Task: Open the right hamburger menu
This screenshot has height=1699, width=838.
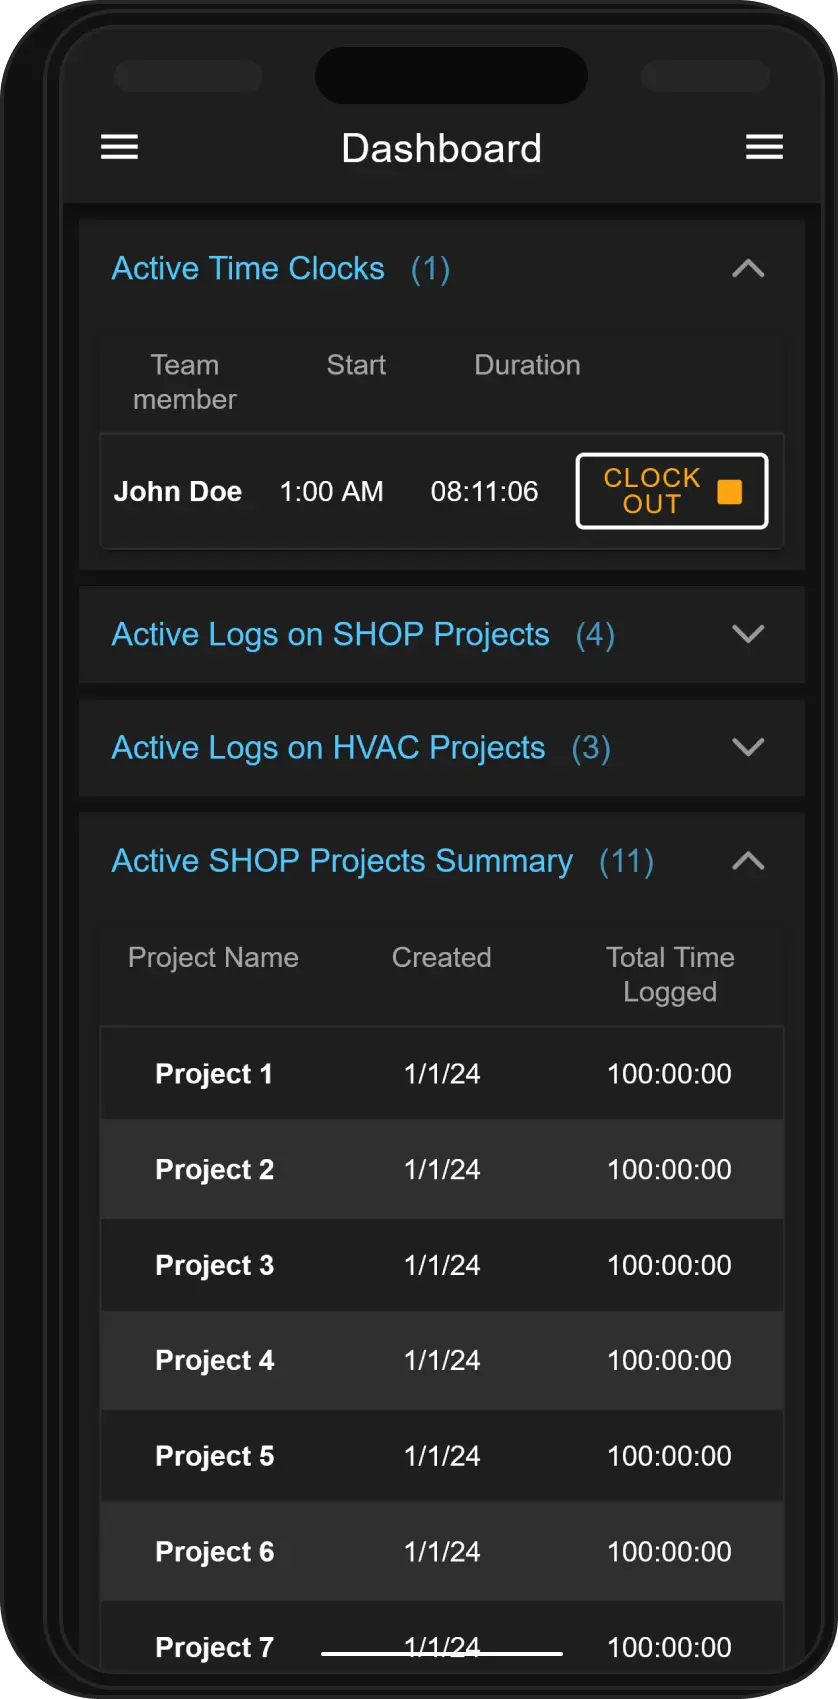Action: pyautogui.click(x=764, y=148)
